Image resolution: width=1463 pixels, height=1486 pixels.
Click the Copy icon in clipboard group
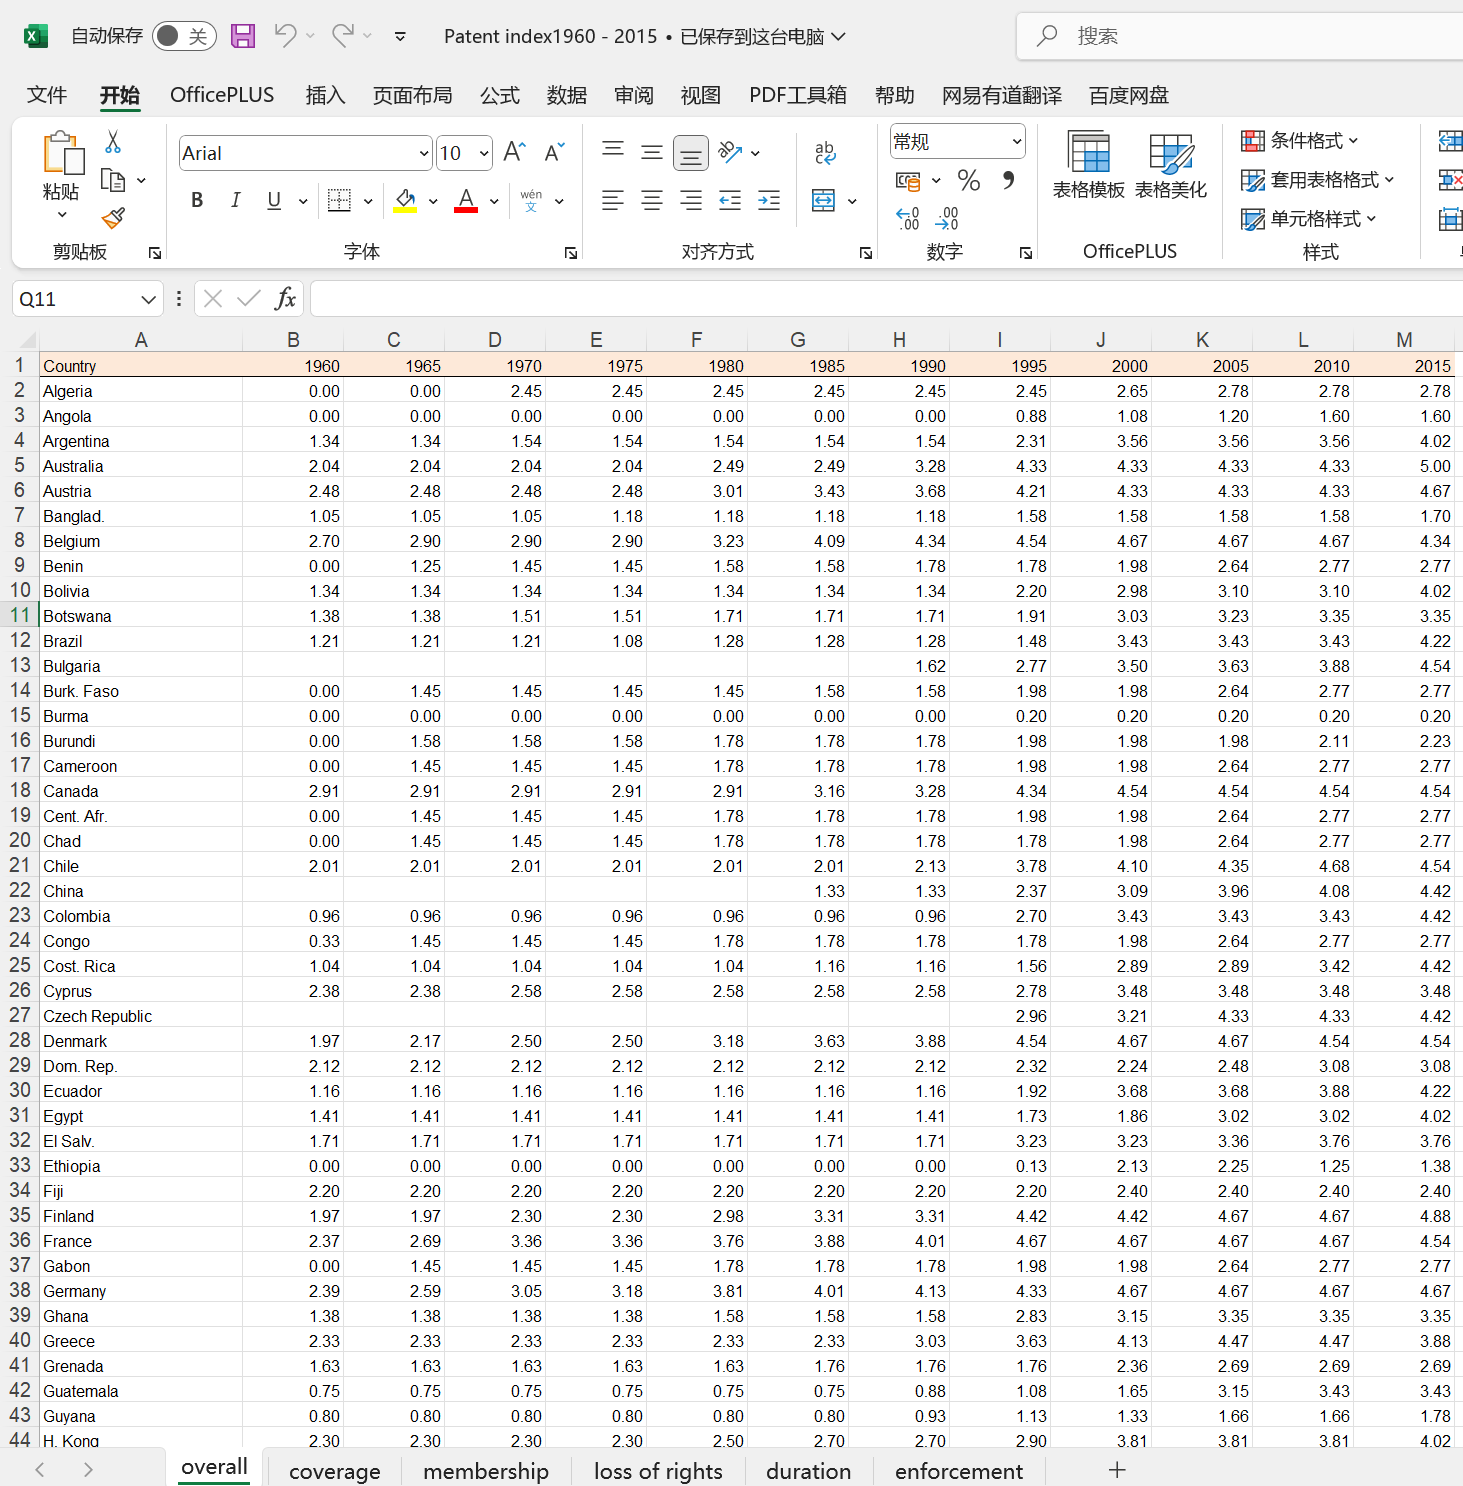(113, 181)
